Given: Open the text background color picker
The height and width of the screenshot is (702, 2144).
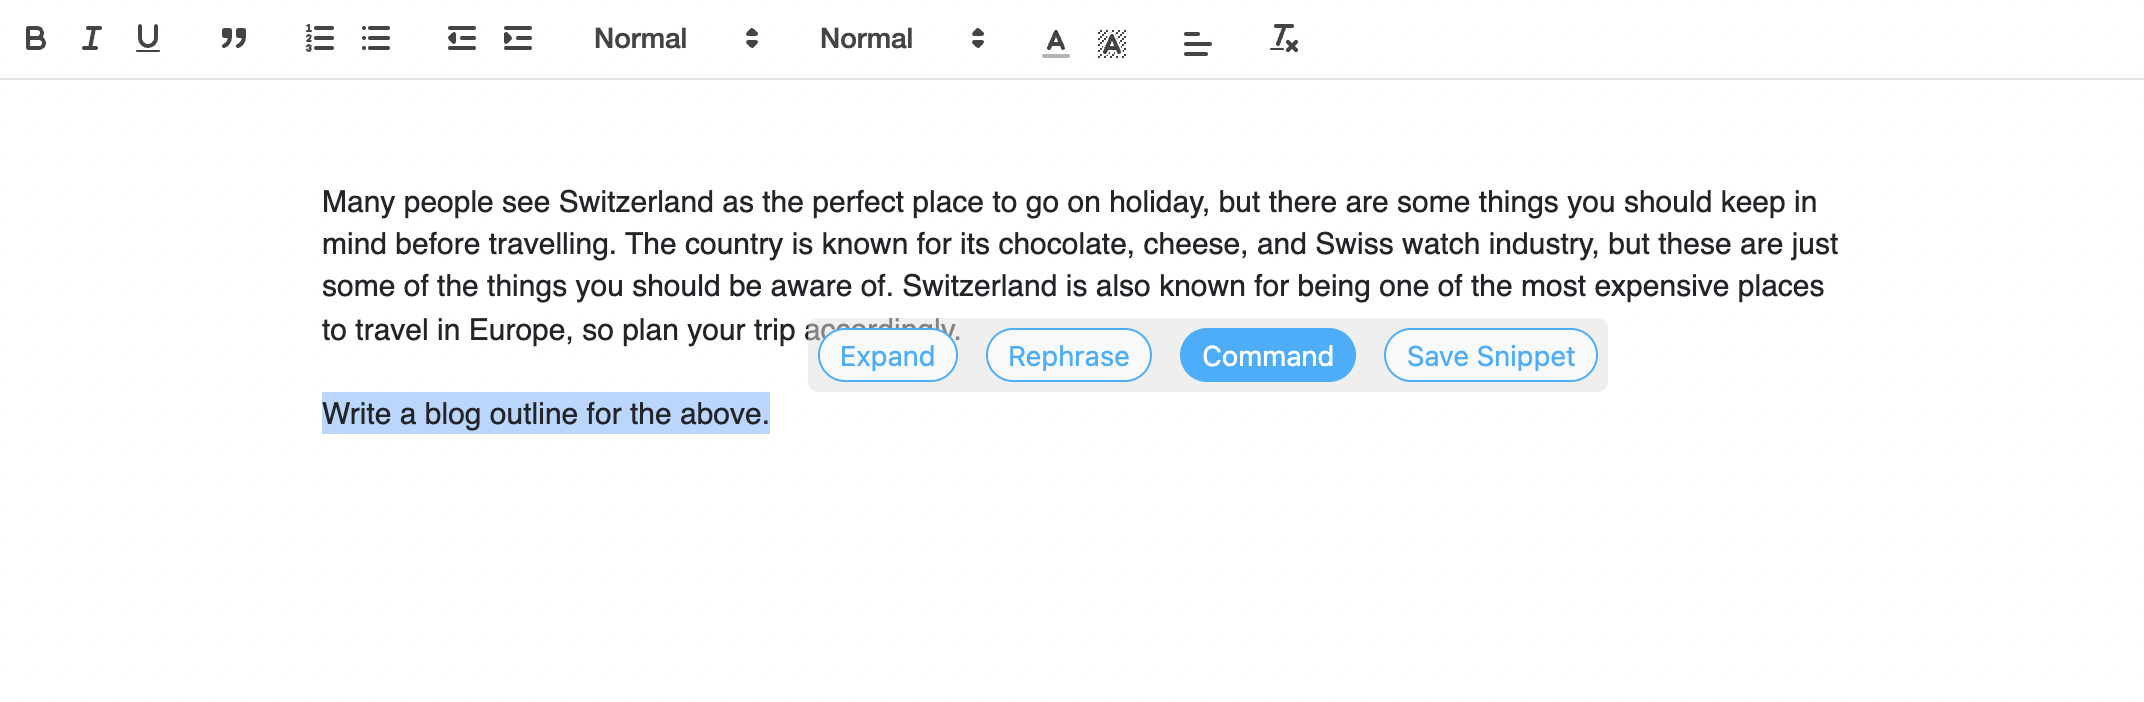Looking at the screenshot, I should (1112, 42).
